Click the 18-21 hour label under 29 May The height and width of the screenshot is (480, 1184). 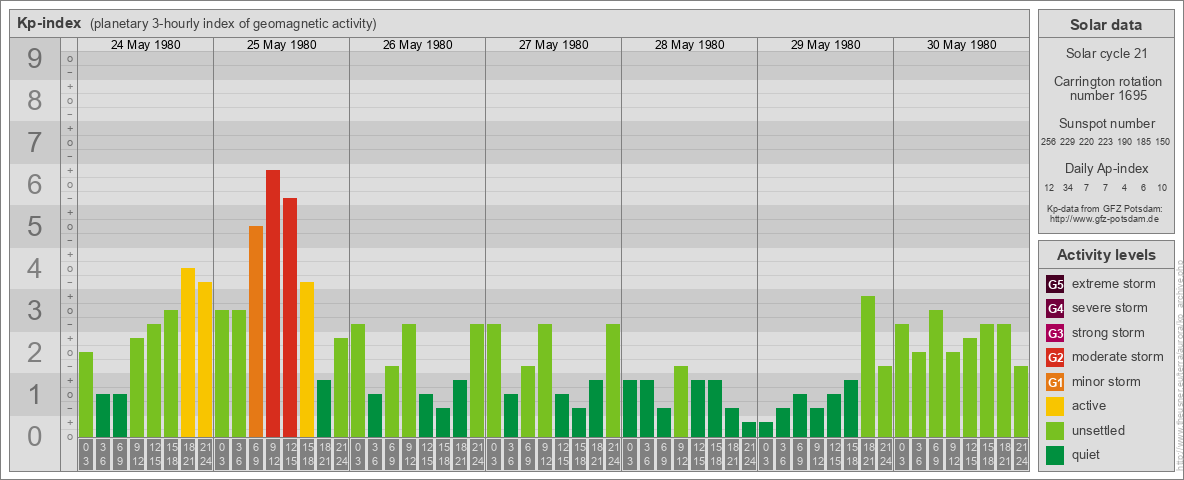pos(868,454)
